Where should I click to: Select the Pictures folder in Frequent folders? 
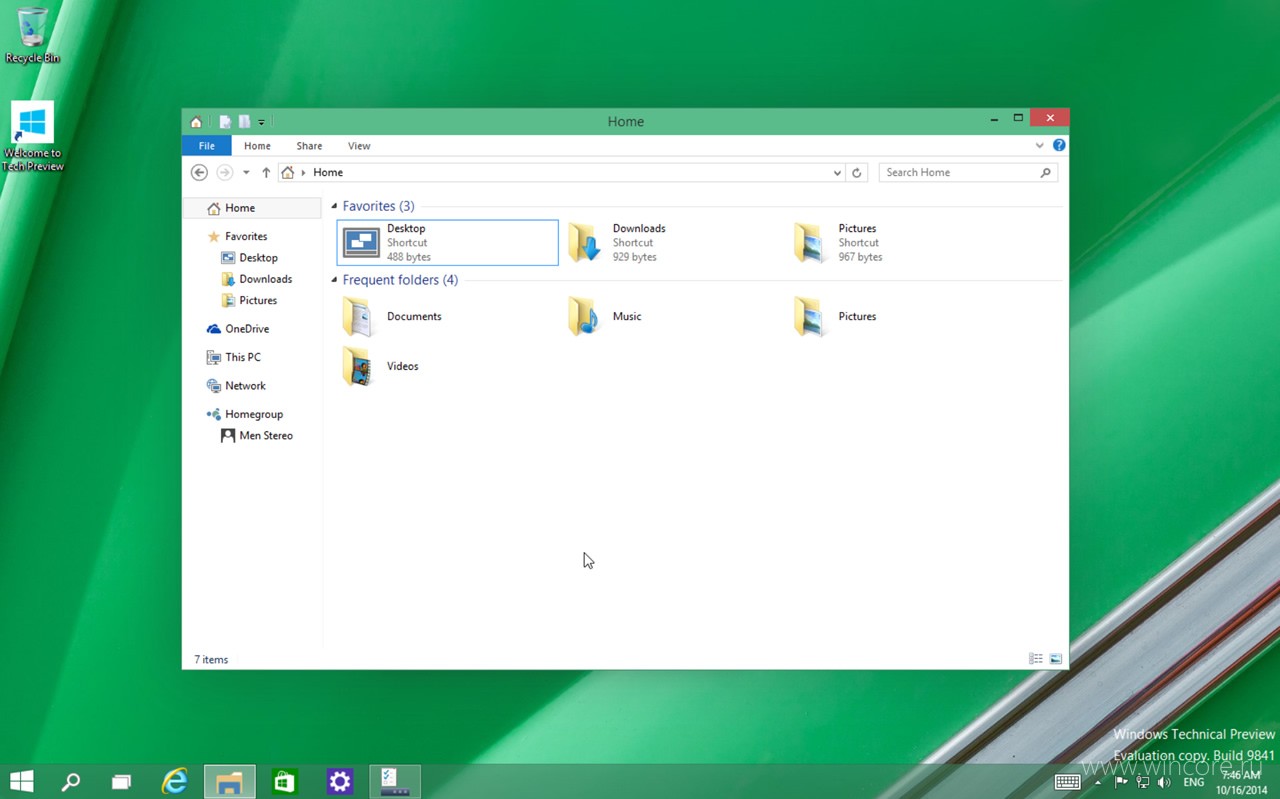(811, 316)
